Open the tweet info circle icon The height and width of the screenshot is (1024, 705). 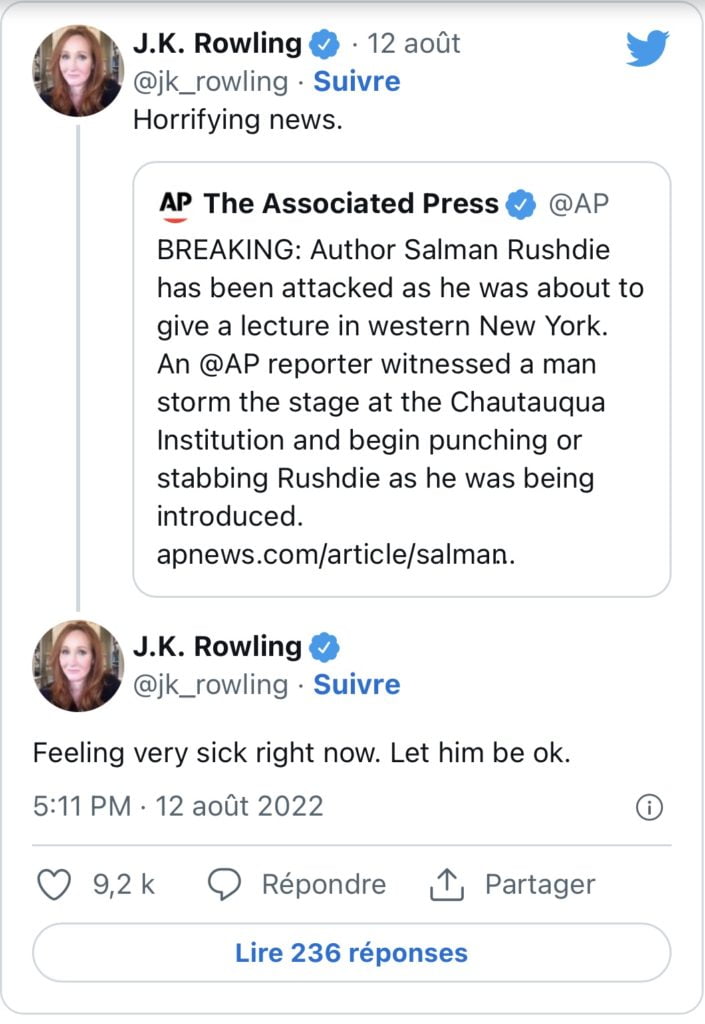649,808
